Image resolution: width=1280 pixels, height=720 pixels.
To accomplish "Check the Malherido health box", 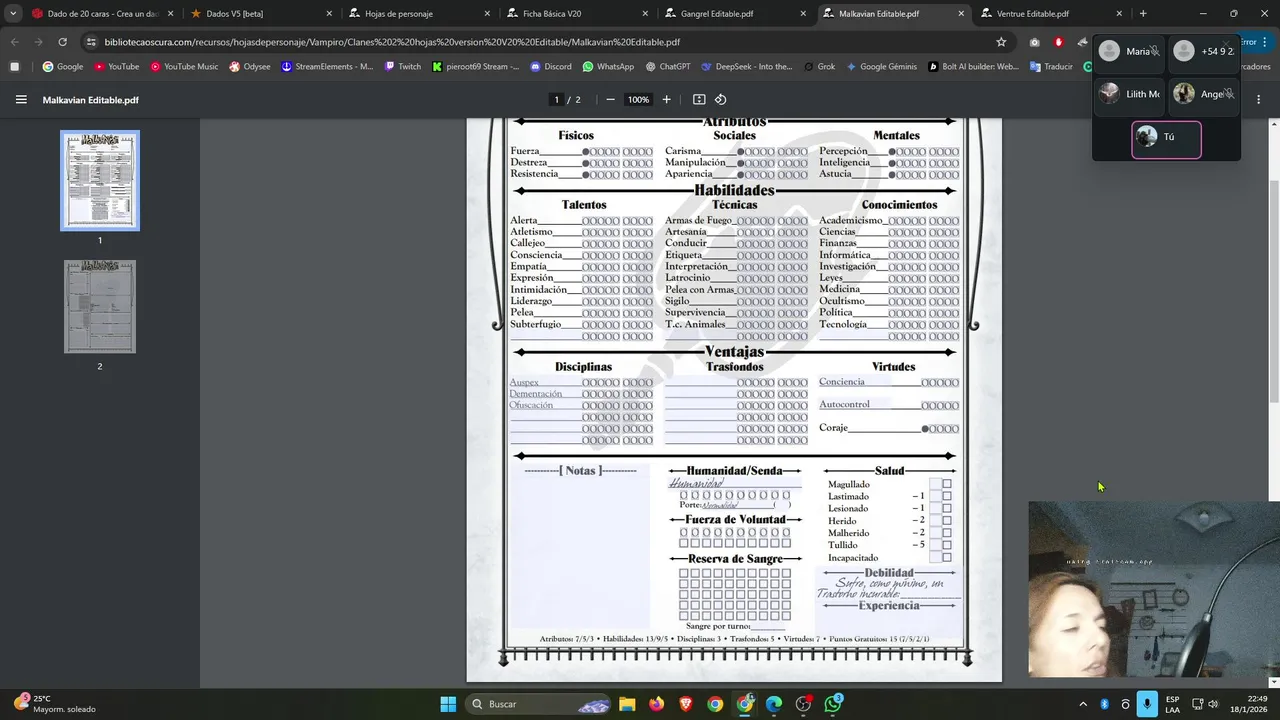I will click(946, 533).
